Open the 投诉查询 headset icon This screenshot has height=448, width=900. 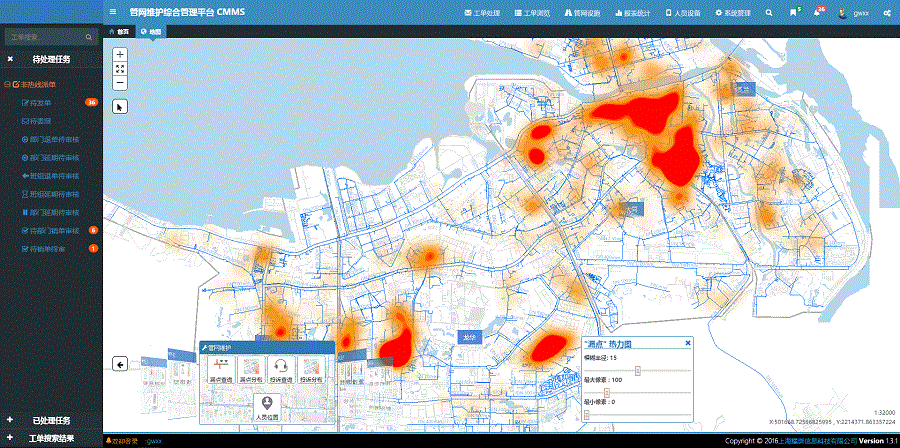(281, 372)
